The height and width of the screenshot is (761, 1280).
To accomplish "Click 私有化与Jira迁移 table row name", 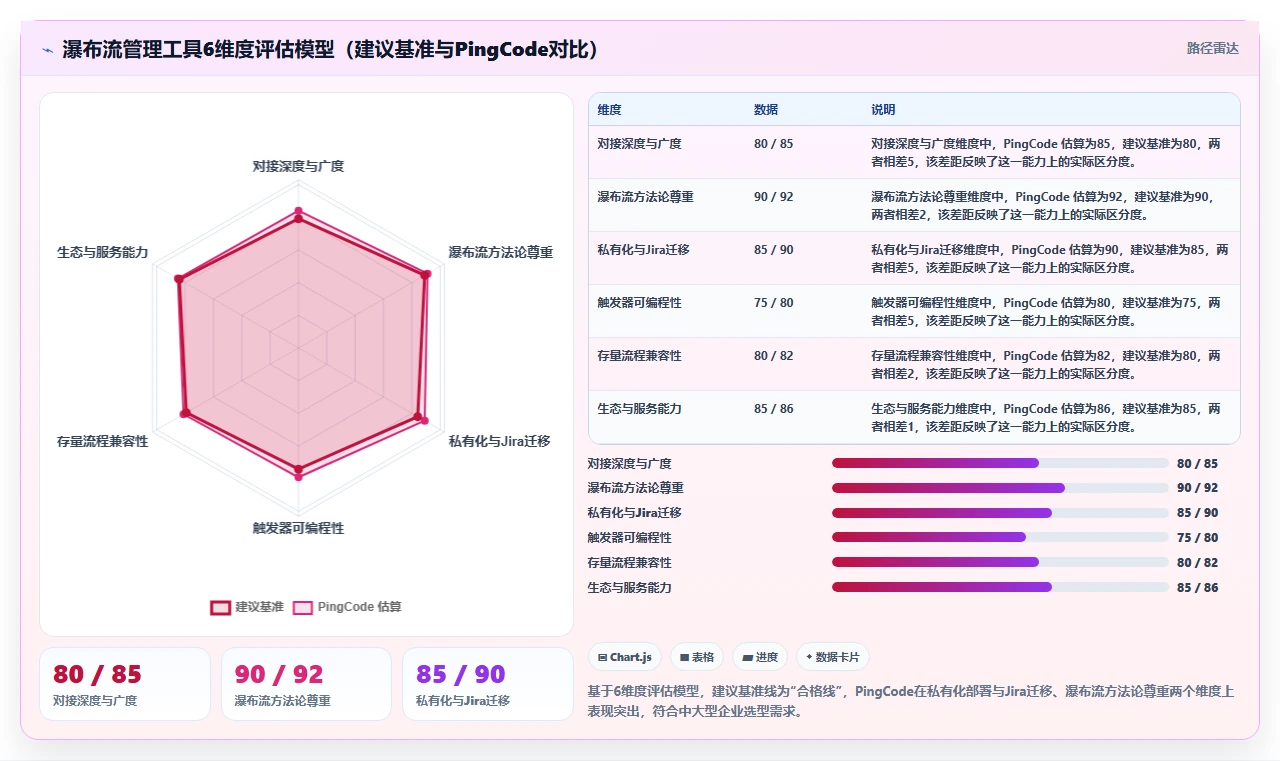I will pos(643,250).
